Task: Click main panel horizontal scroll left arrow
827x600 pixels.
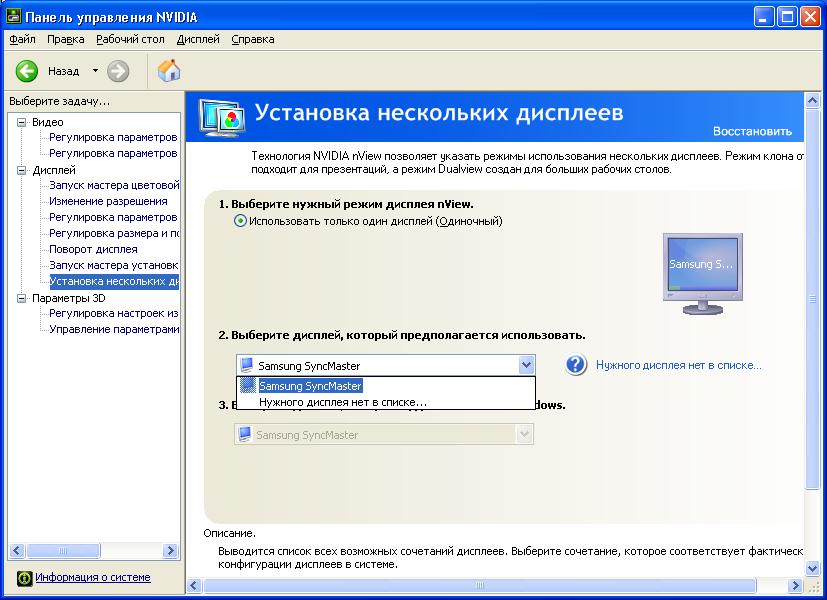Action: (x=194, y=585)
